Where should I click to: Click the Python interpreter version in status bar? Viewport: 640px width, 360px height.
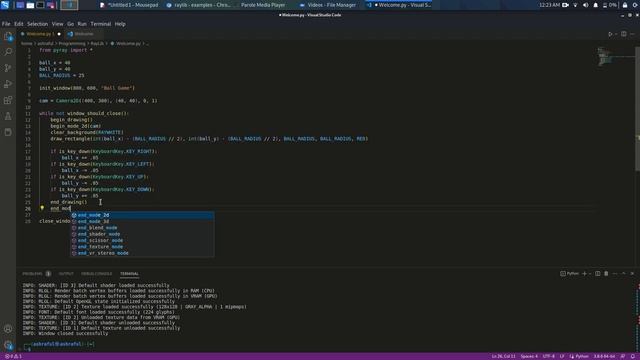click(604, 356)
